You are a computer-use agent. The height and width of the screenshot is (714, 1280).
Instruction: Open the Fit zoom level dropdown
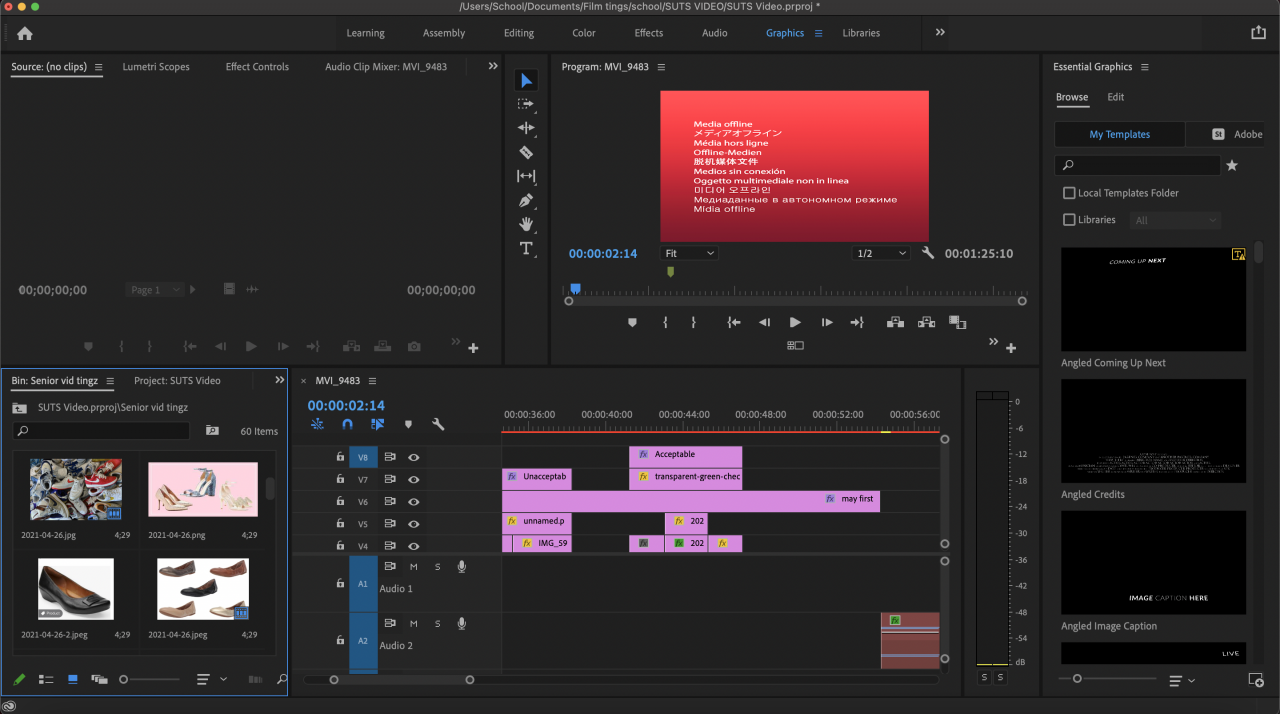pos(690,254)
